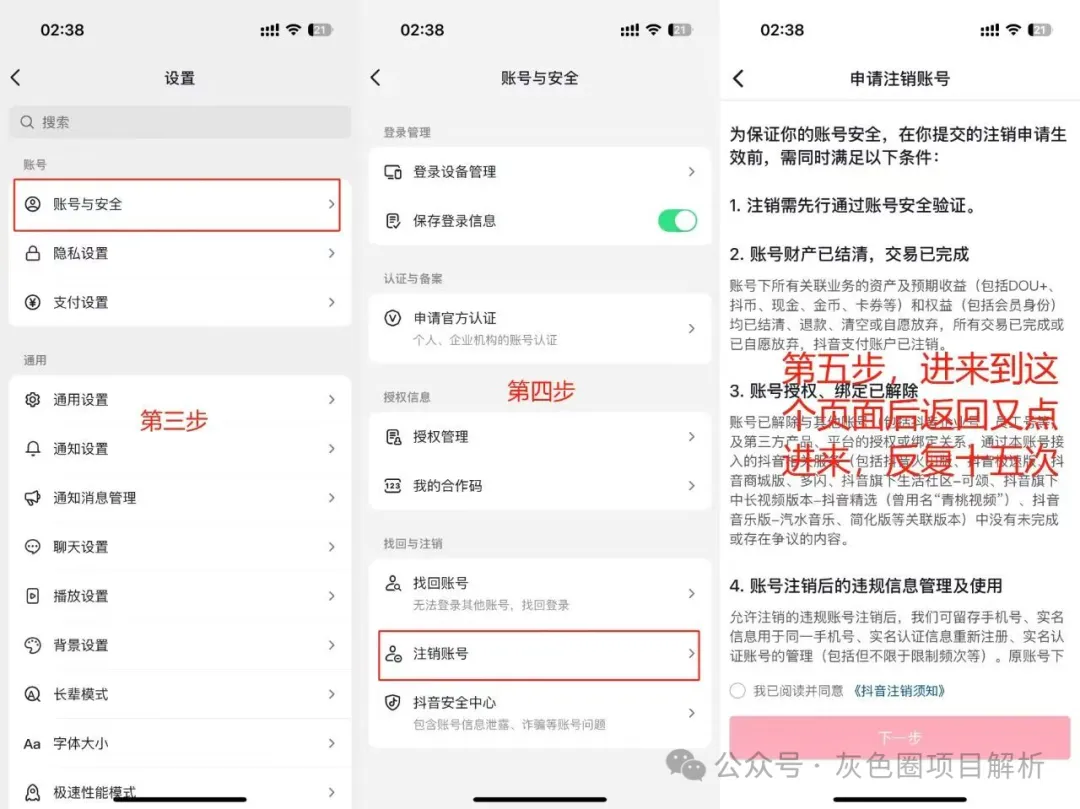Tap the shield icon for 抖音安全中心

coord(393,703)
